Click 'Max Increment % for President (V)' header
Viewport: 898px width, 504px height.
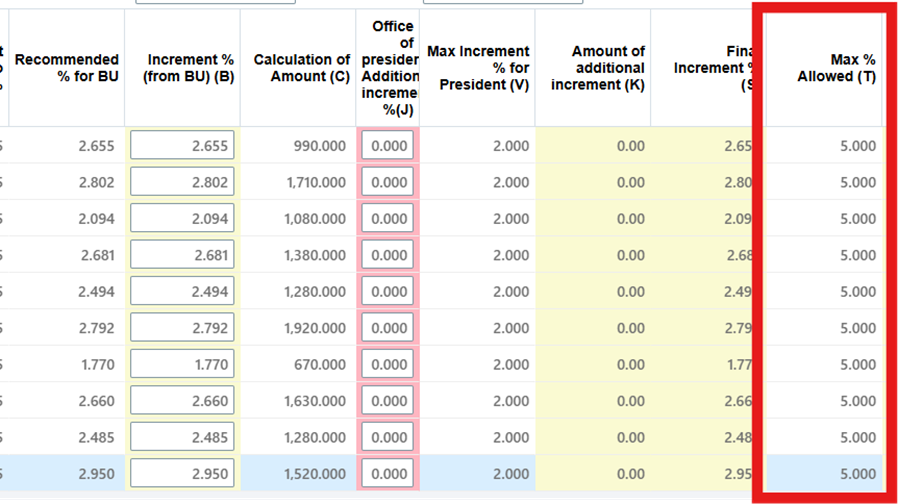(x=478, y=68)
